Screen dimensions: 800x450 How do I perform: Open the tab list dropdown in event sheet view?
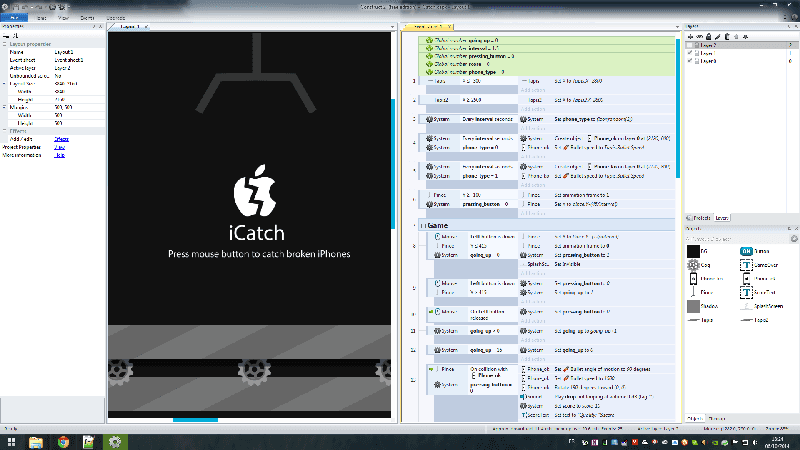(677, 27)
